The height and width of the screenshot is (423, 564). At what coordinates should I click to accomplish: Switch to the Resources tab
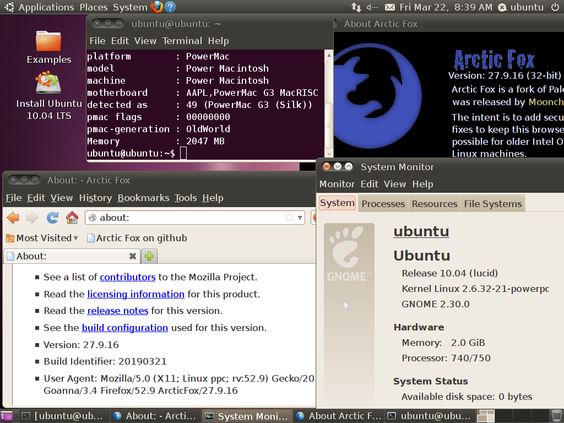[434, 204]
